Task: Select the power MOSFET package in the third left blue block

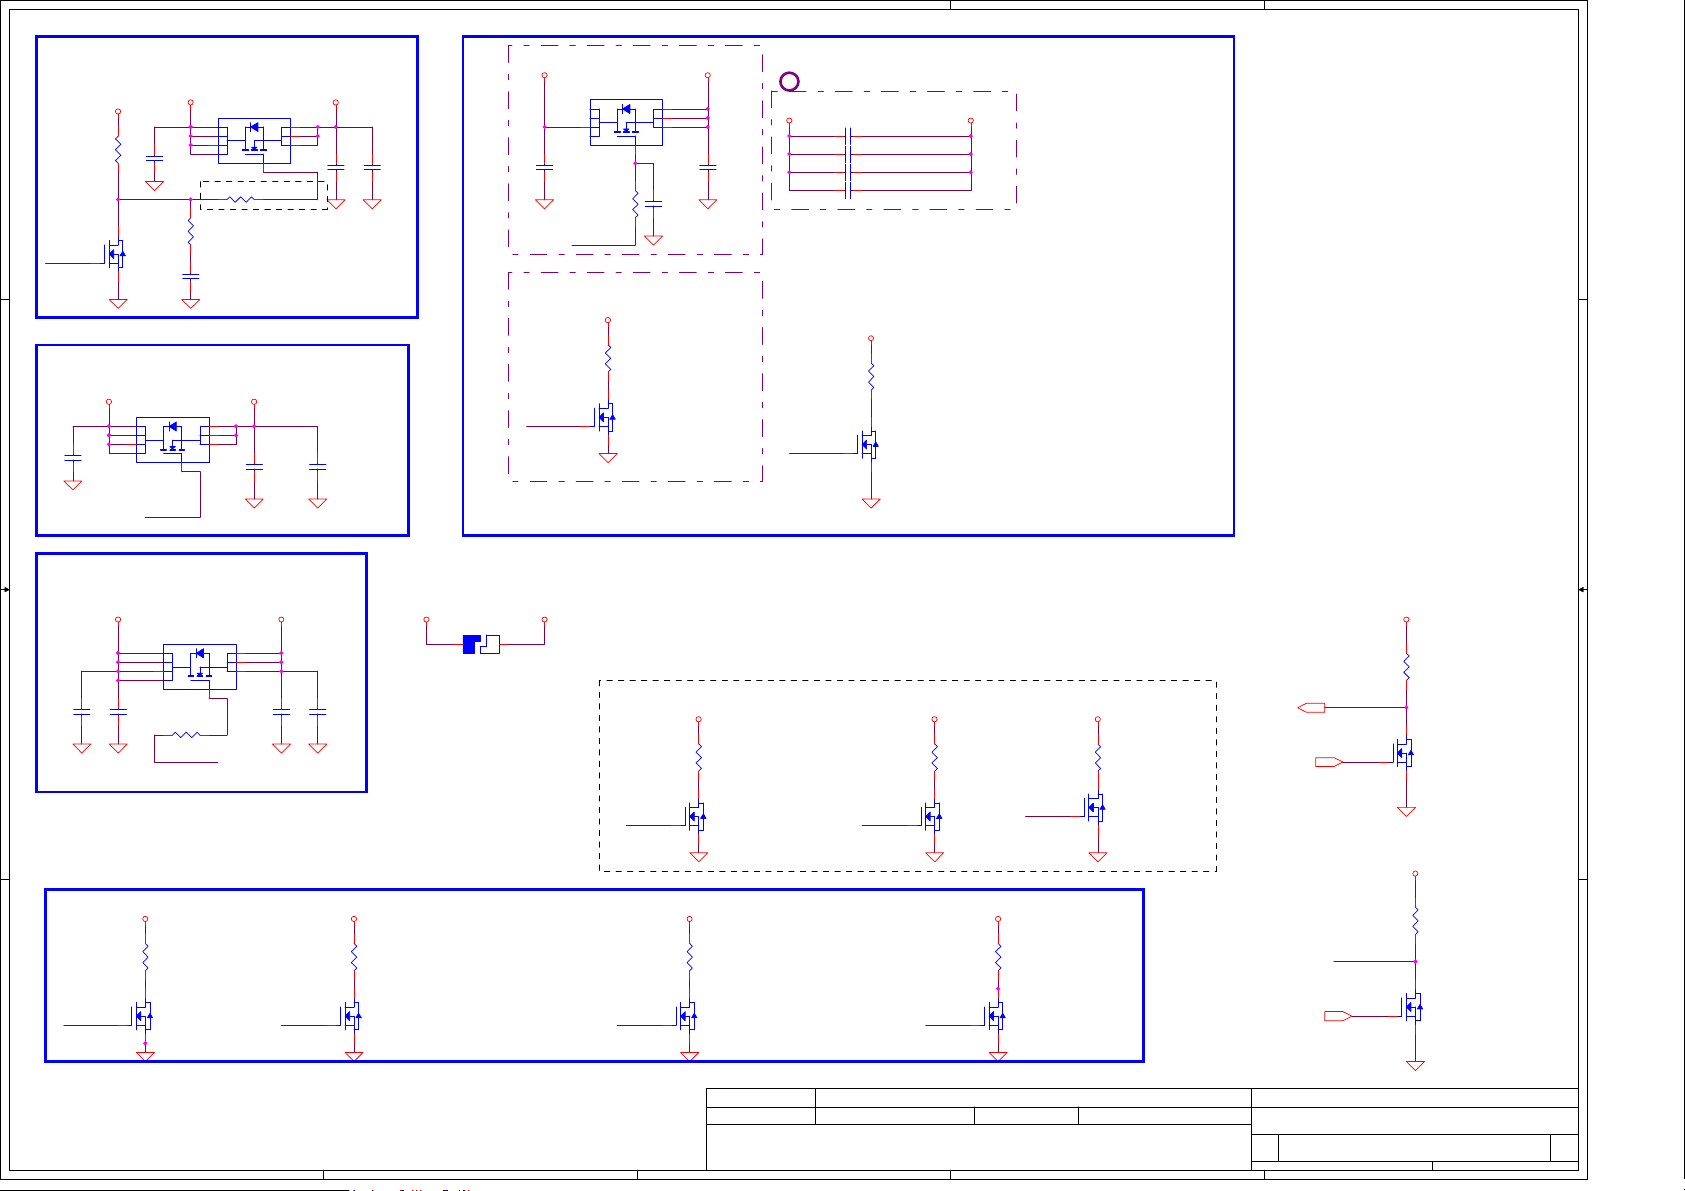Action: tap(200, 666)
